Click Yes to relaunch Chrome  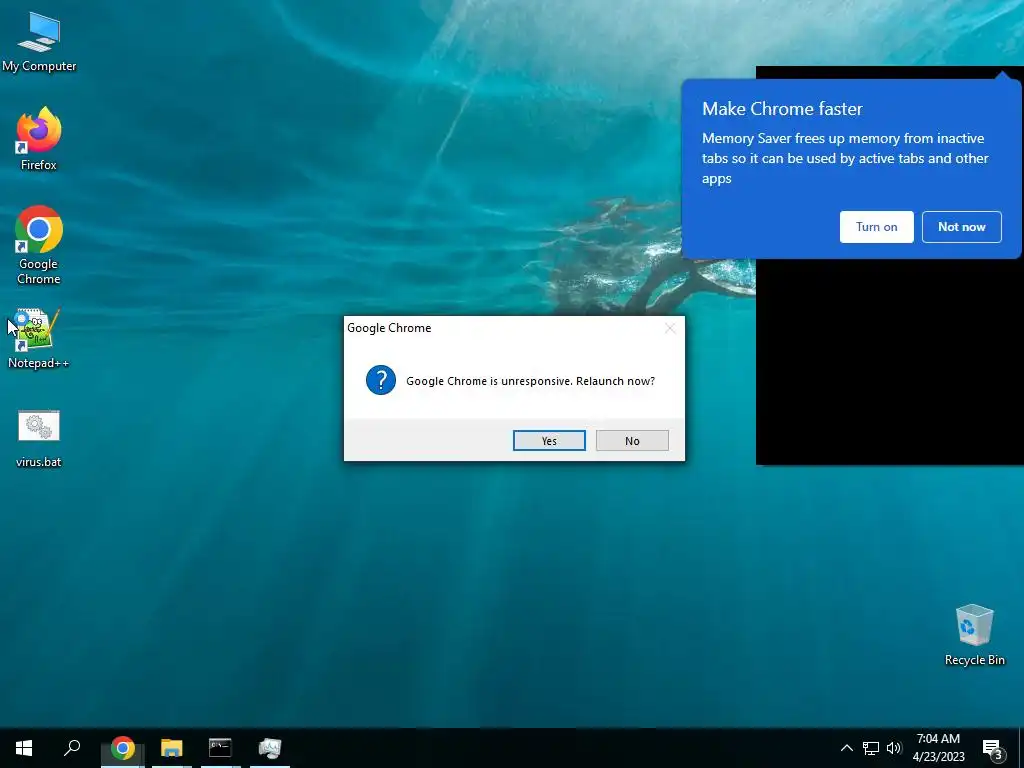tap(549, 441)
